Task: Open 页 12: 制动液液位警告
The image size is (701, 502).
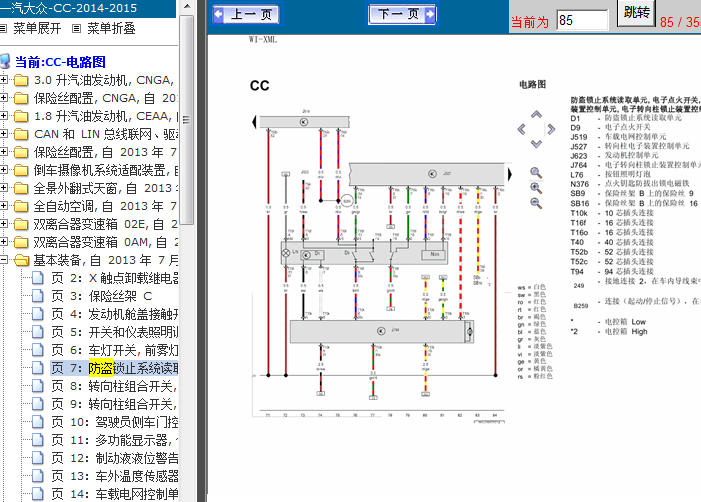Action: pos(114,458)
